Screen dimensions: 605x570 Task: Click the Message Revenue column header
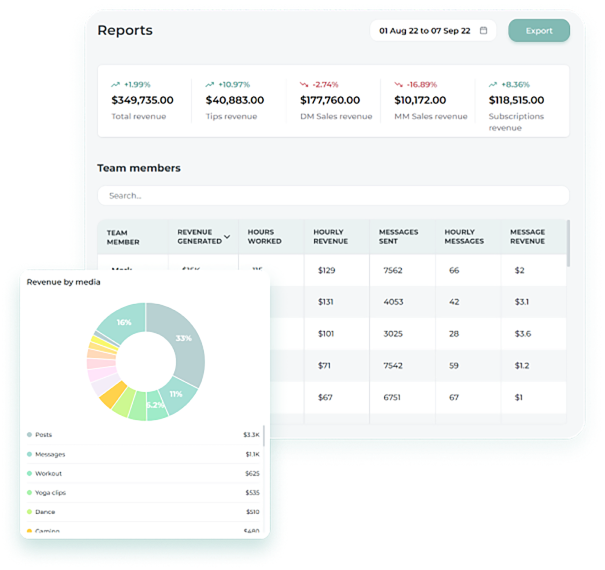(527, 237)
